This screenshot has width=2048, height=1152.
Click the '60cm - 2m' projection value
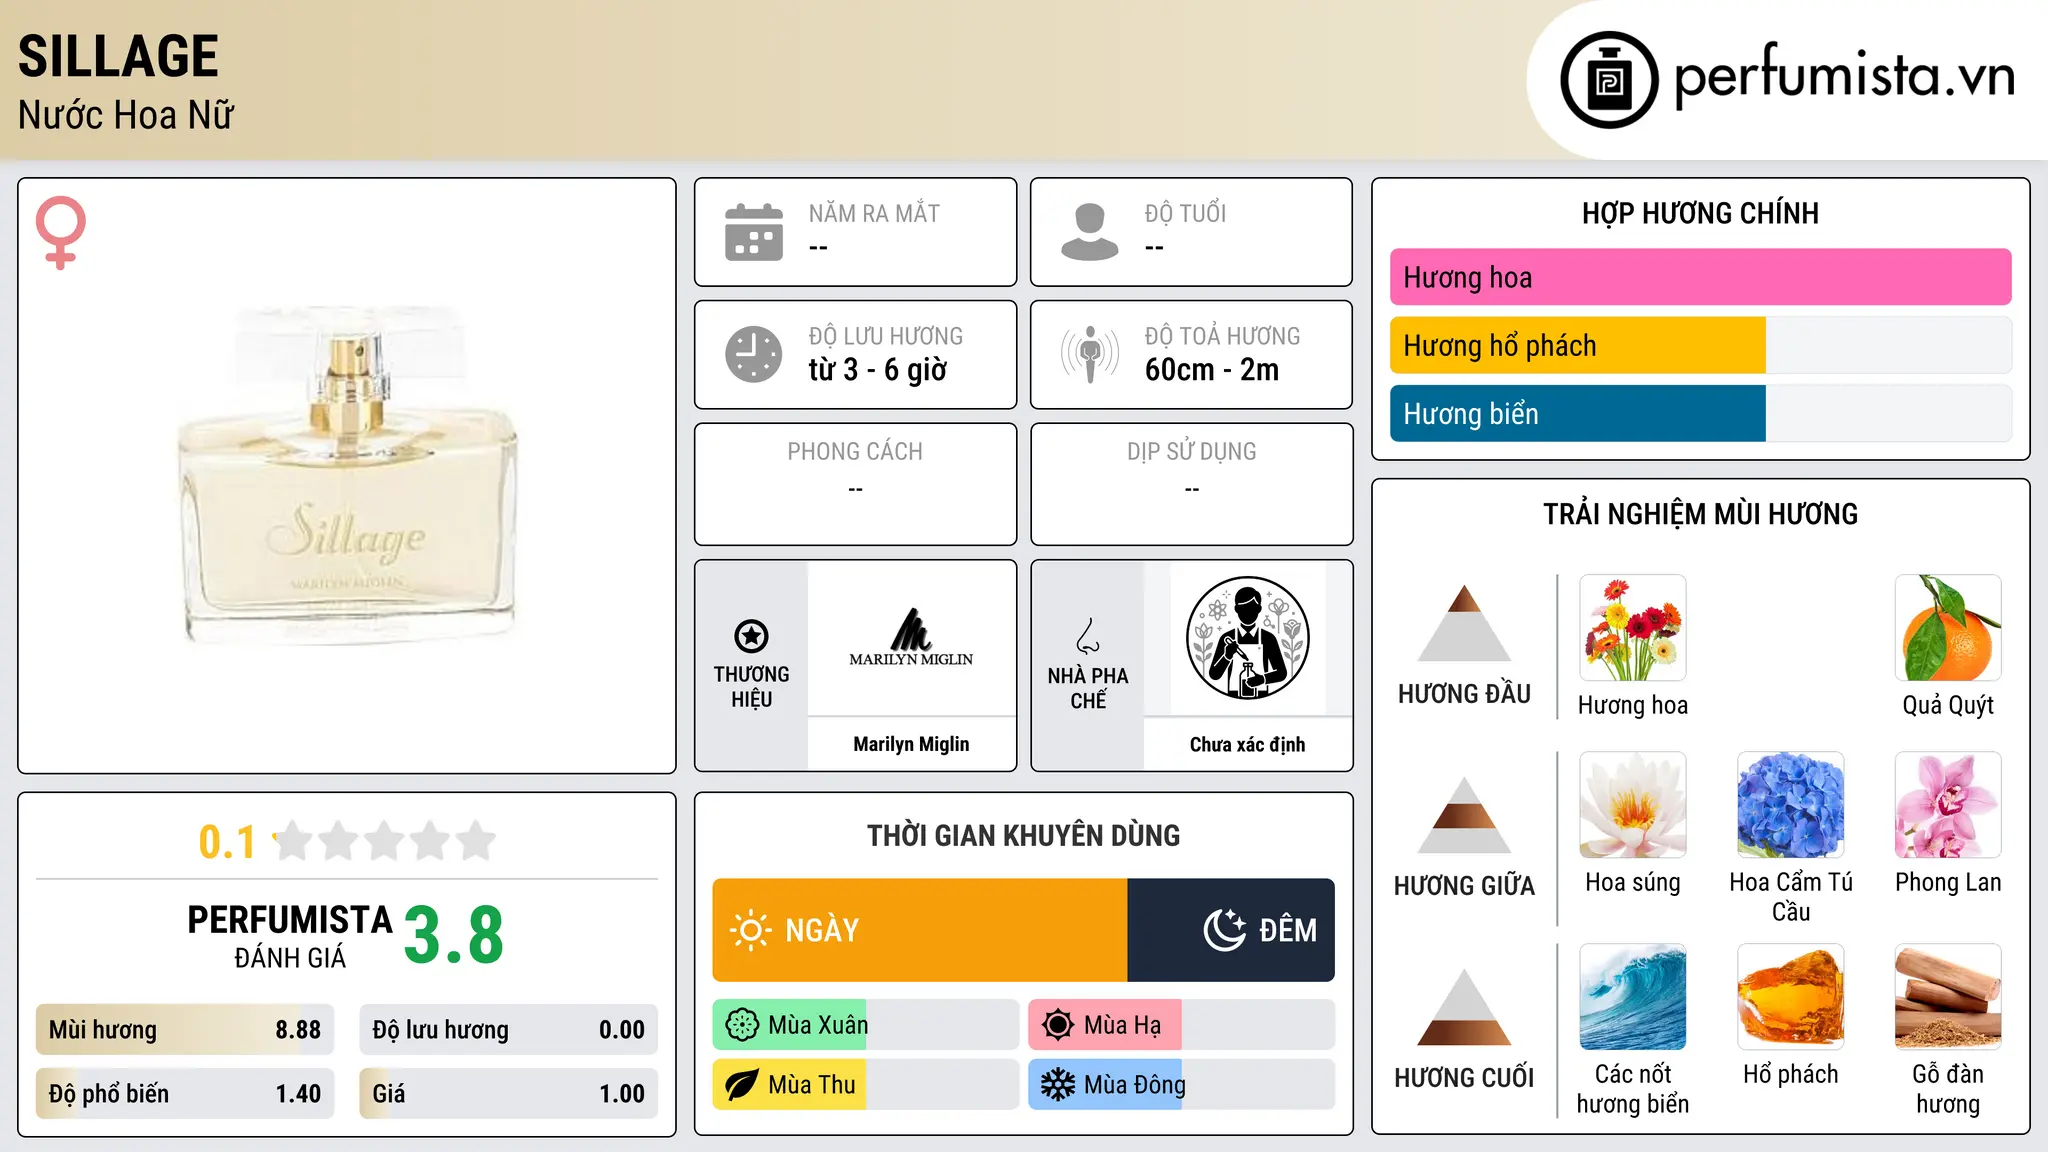(x=1212, y=370)
